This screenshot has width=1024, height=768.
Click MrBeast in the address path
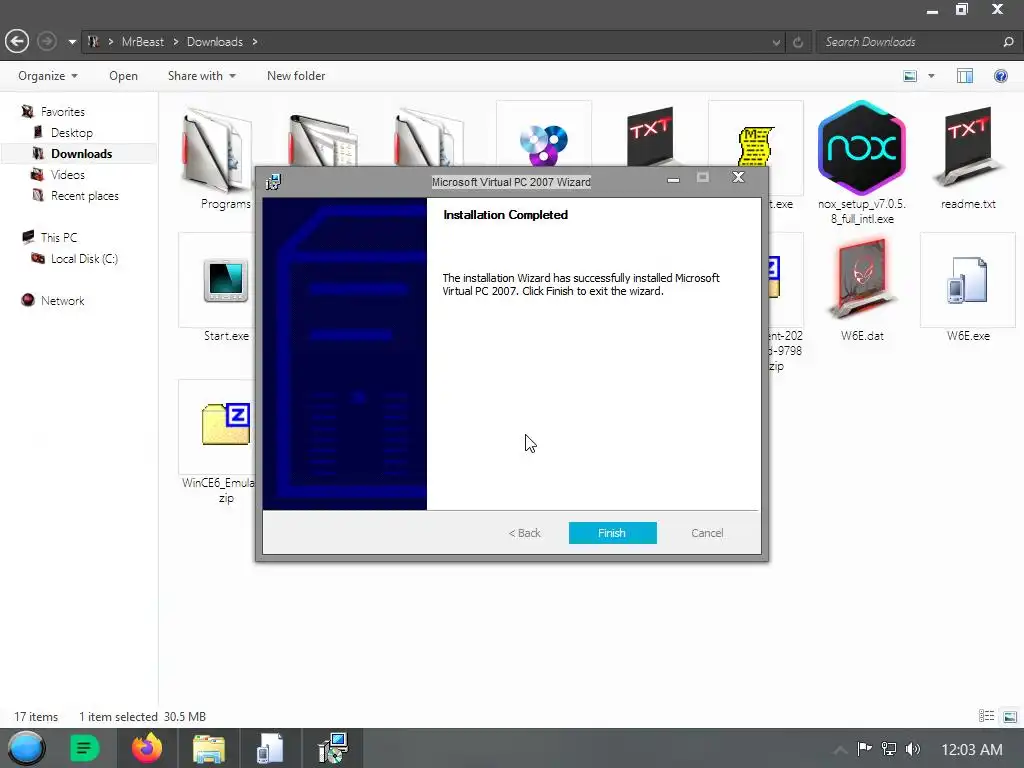point(142,42)
